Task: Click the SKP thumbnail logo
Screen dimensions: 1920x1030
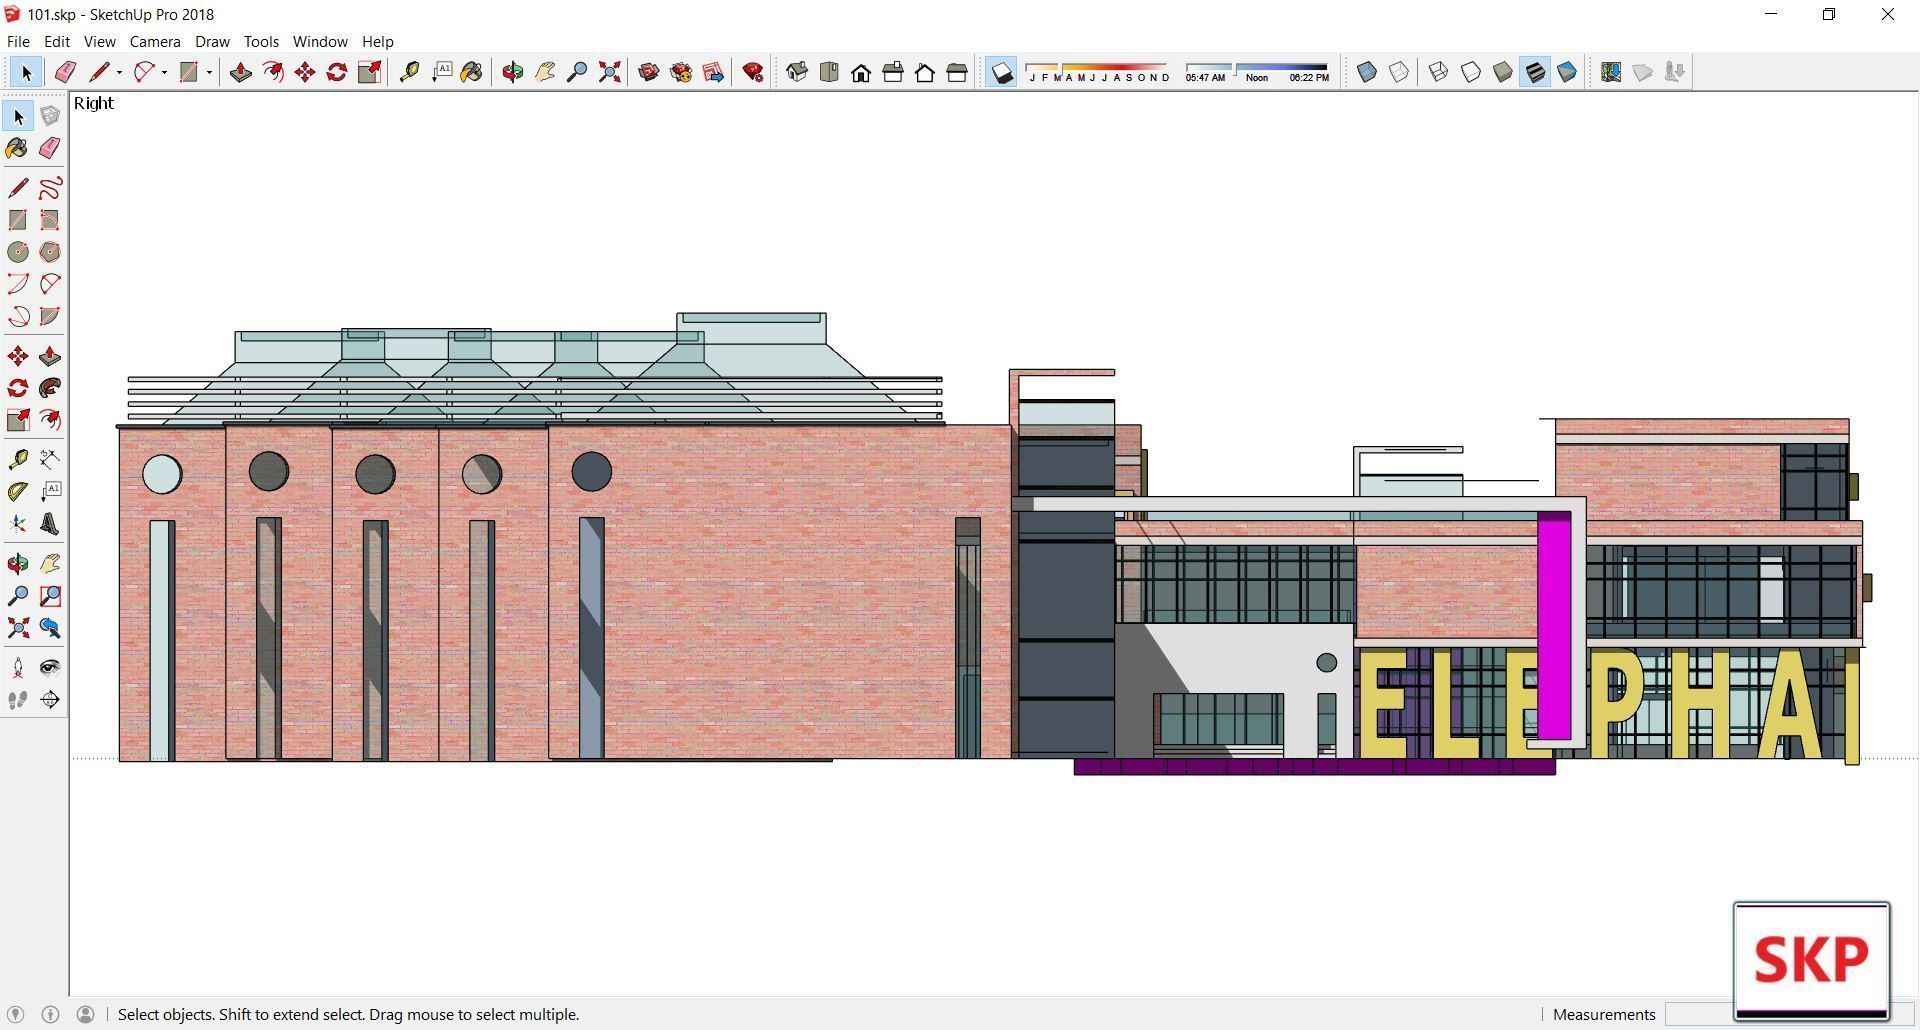Action: pos(1811,960)
